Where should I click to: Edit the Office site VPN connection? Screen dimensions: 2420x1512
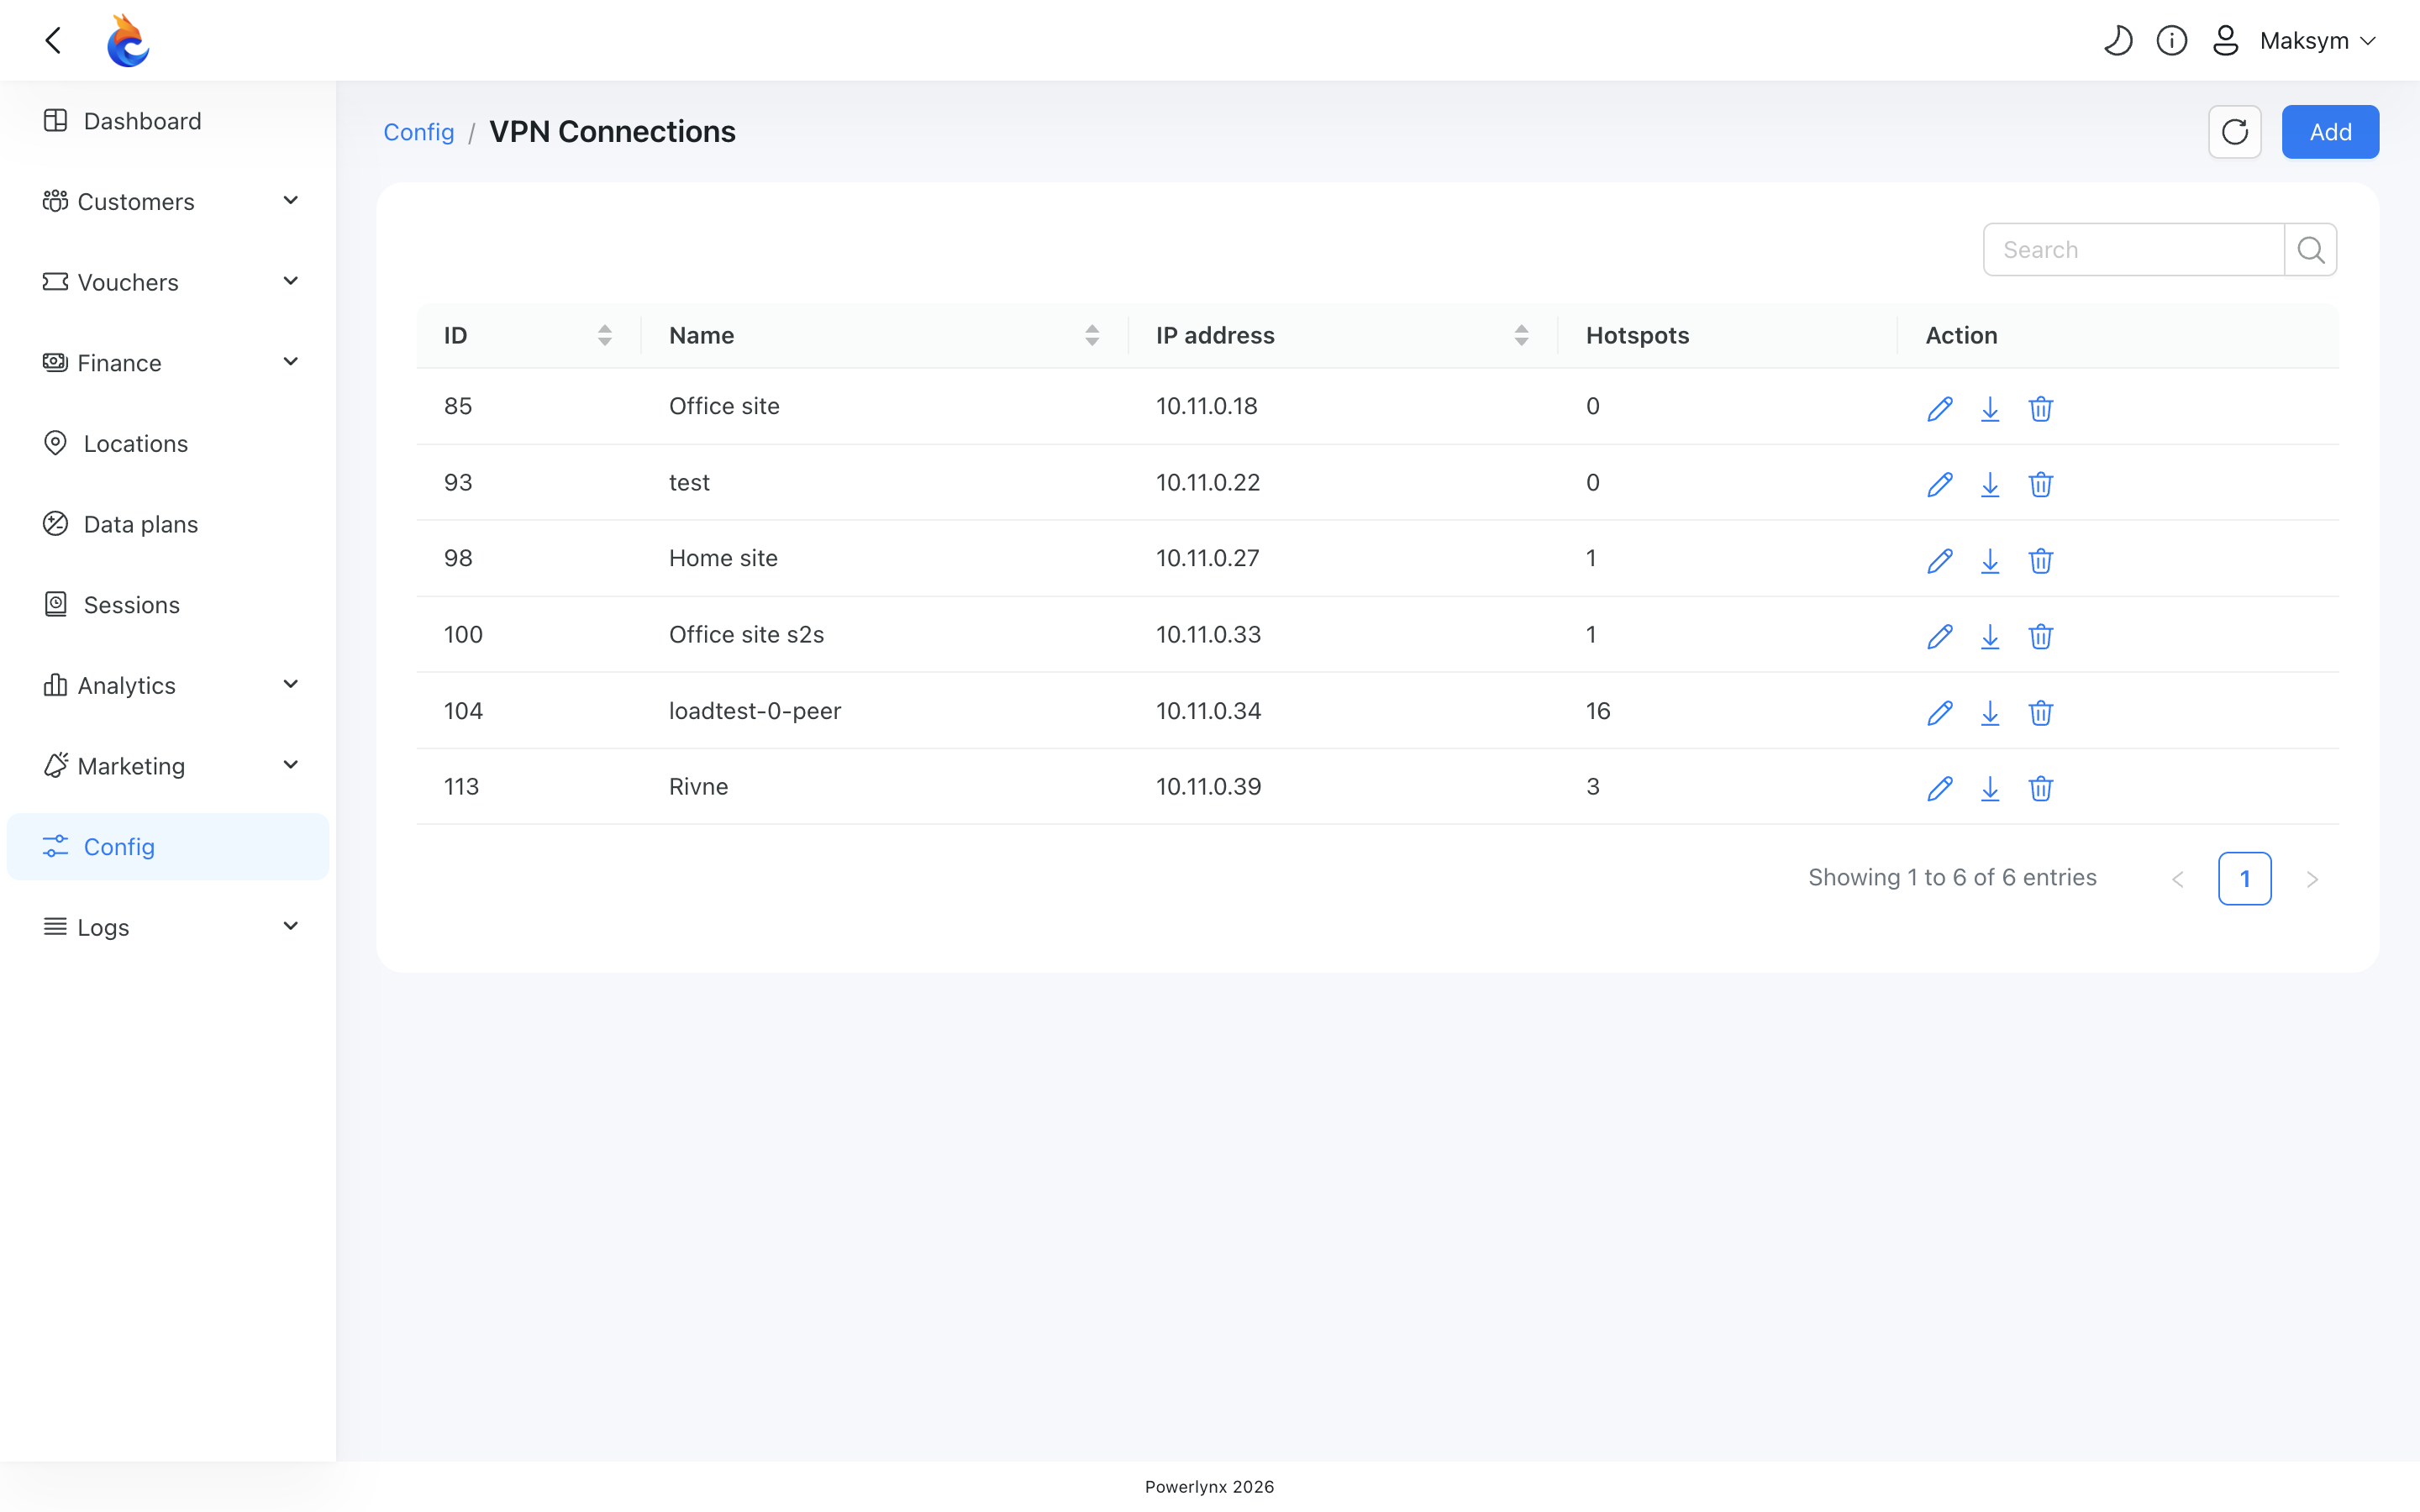click(x=1940, y=409)
